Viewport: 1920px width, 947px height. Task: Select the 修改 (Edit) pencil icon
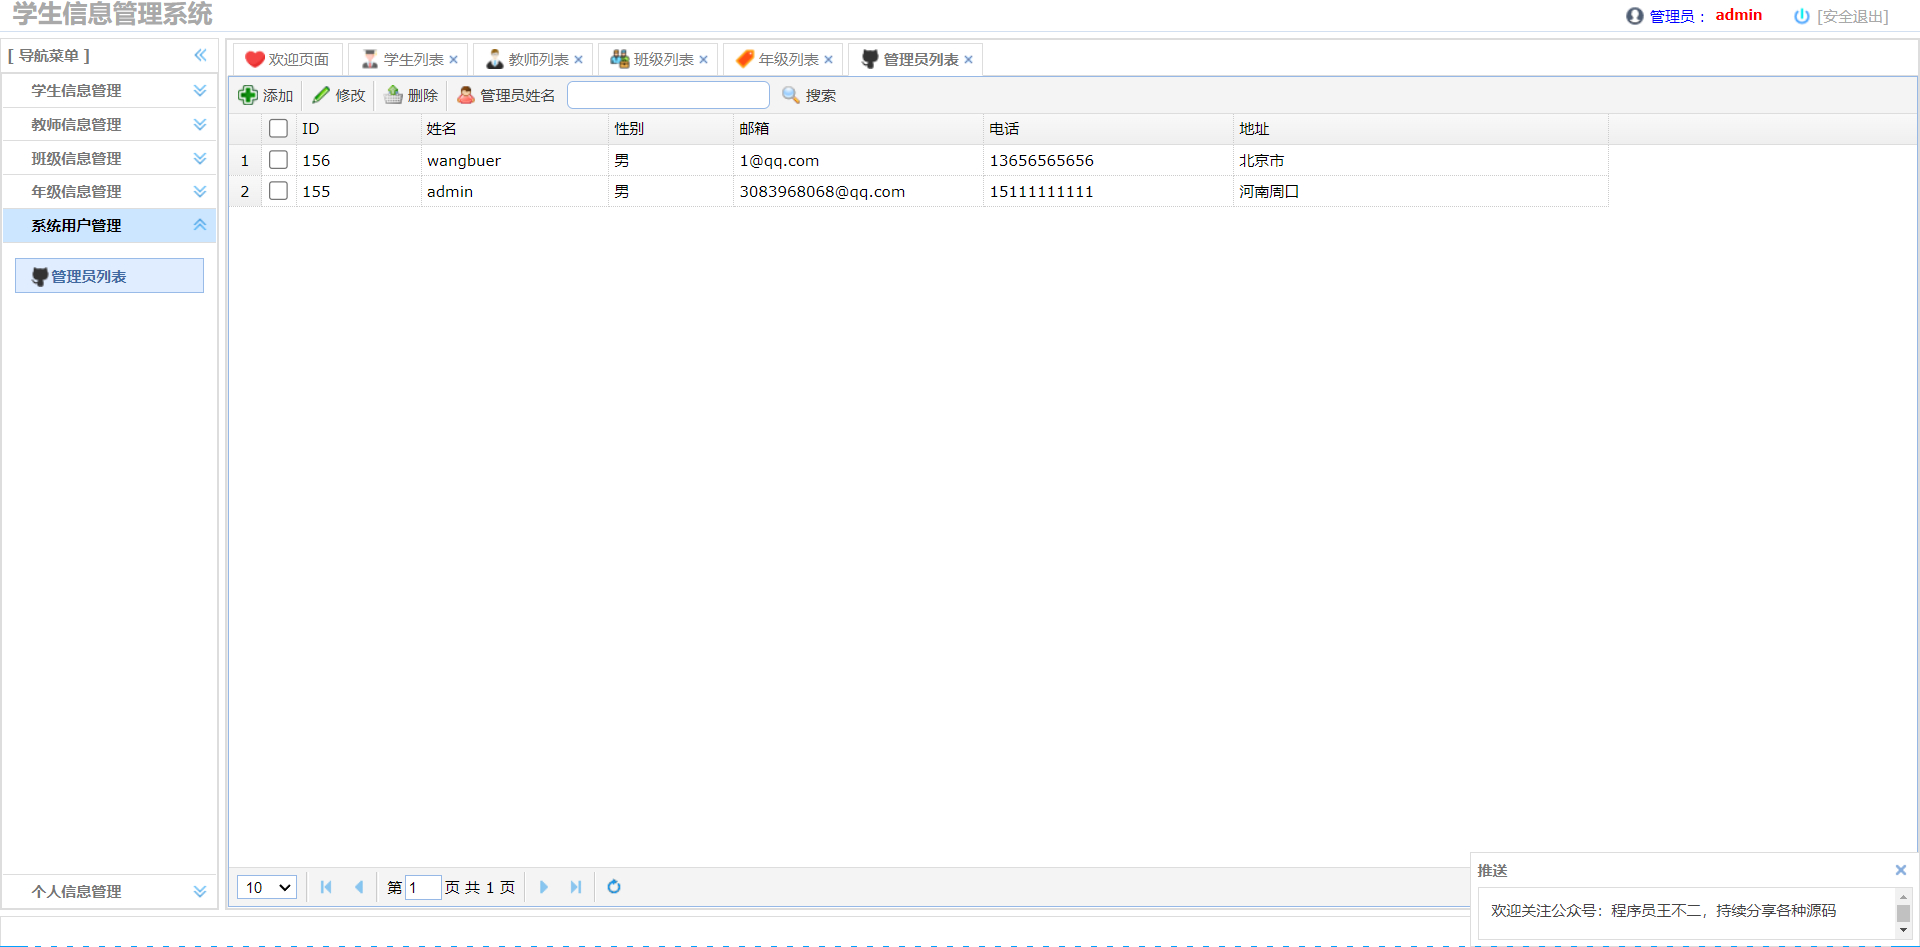pyautogui.click(x=321, y=95)
